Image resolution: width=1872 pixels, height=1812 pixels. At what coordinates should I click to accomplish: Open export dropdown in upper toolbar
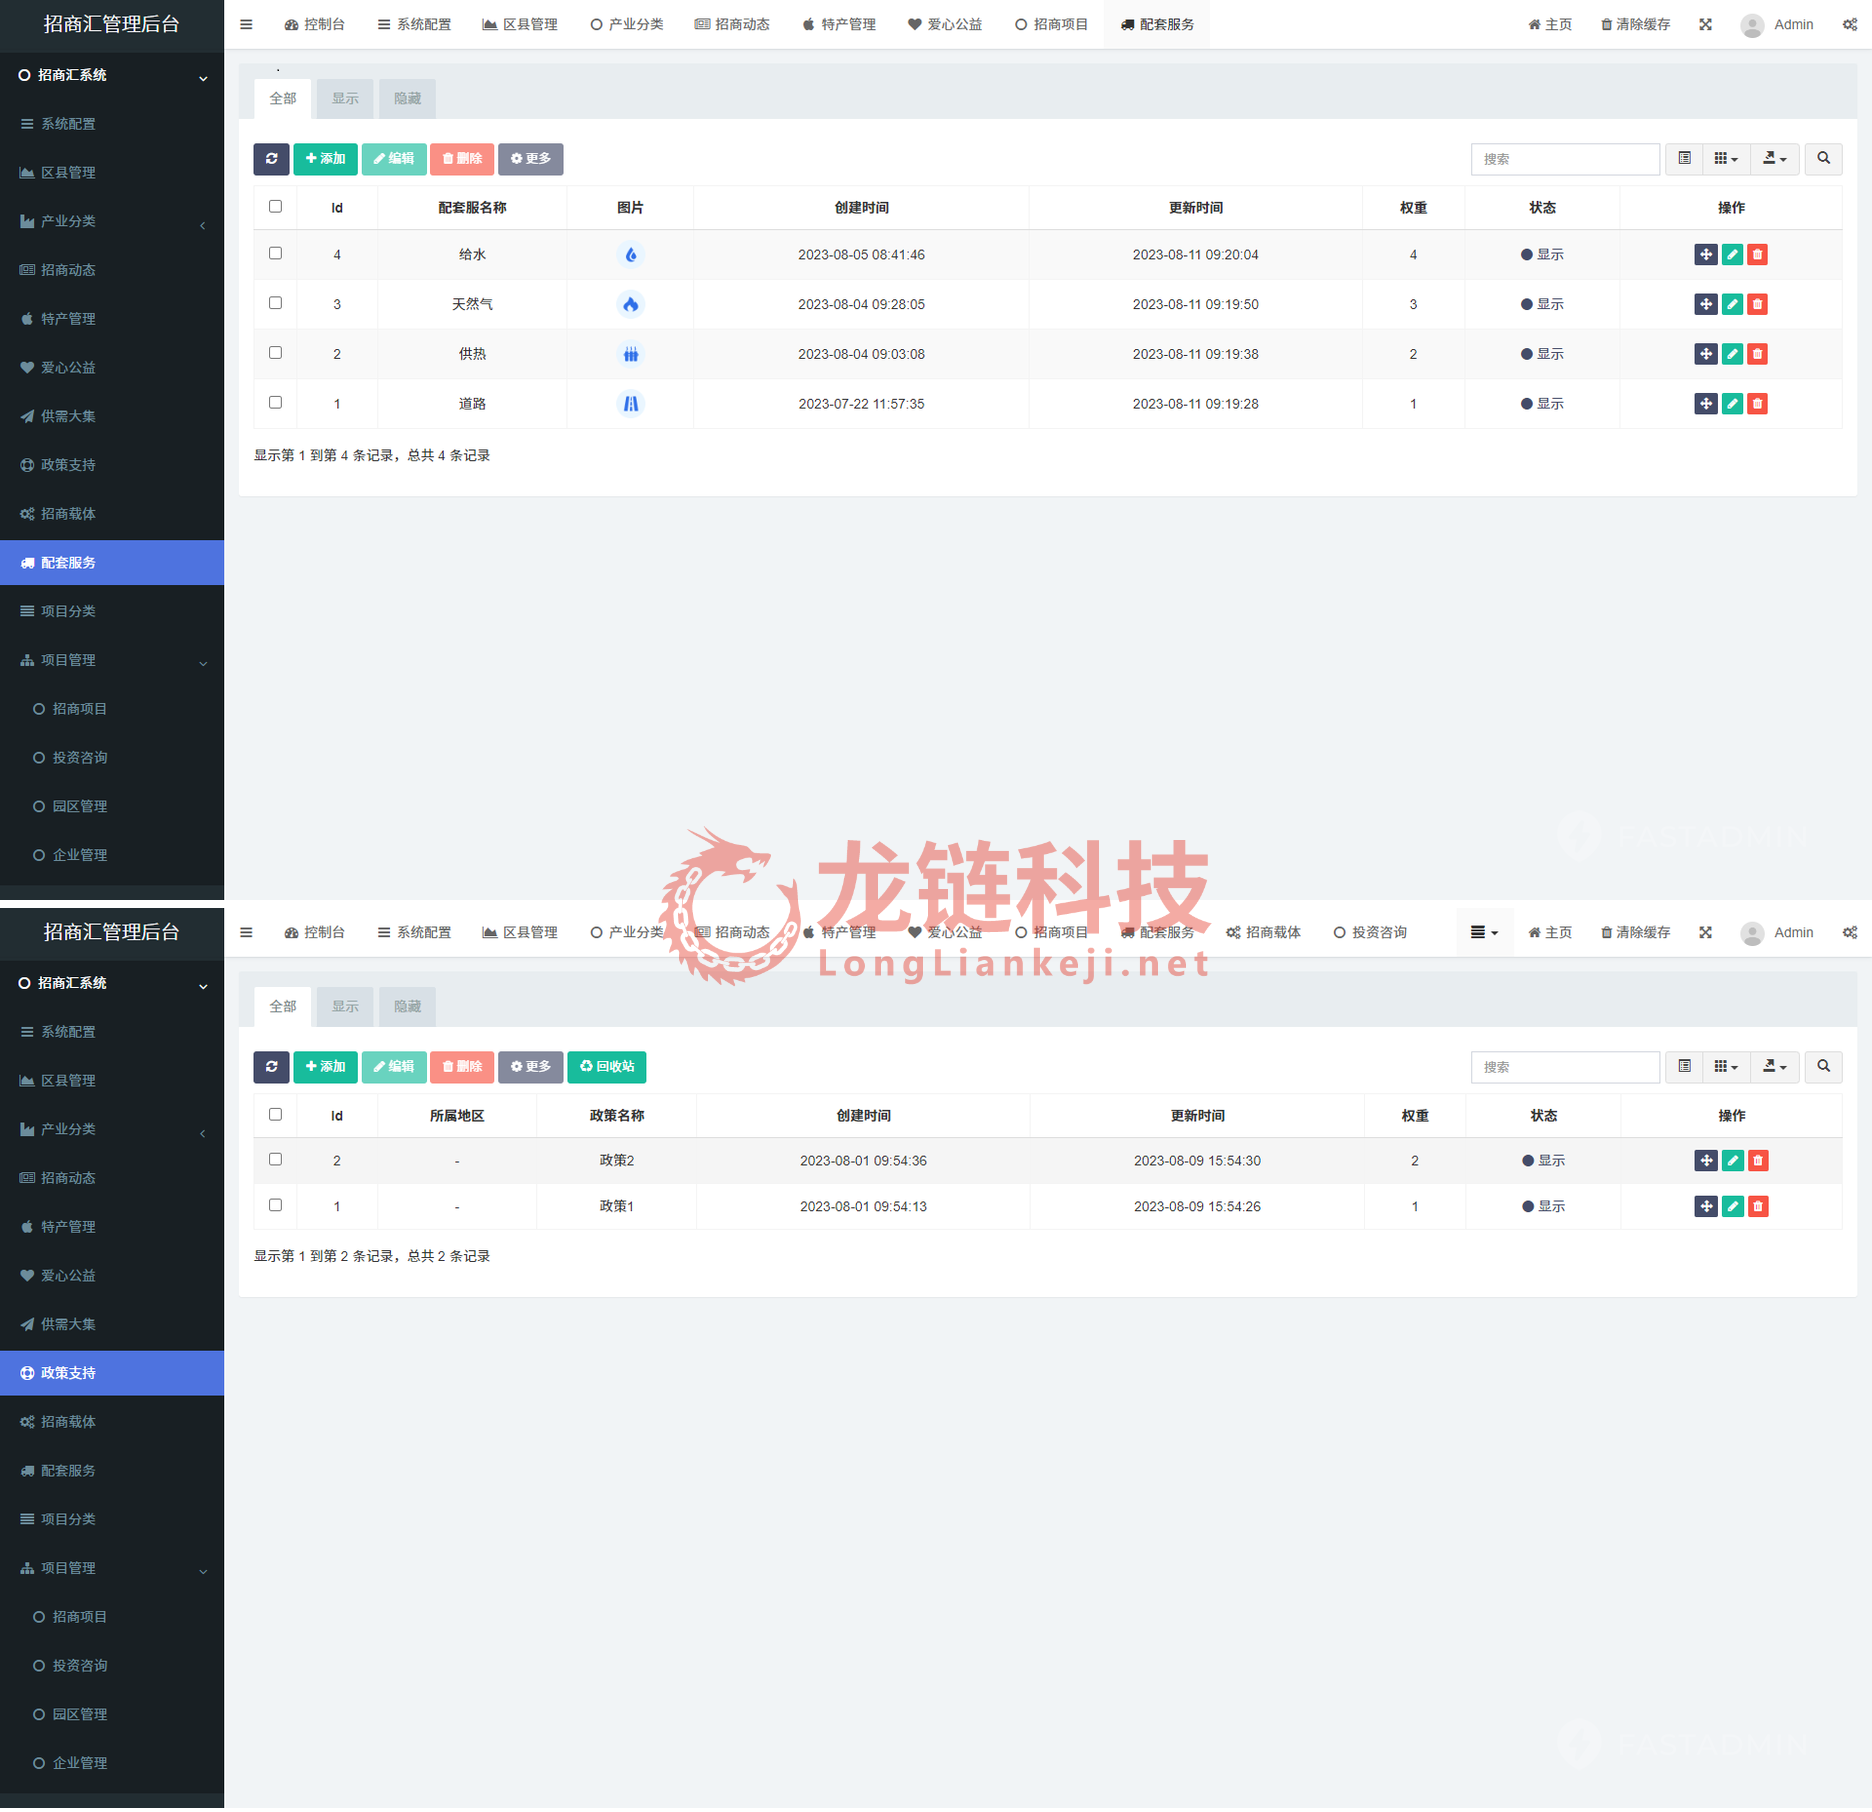pos(1775,158)
